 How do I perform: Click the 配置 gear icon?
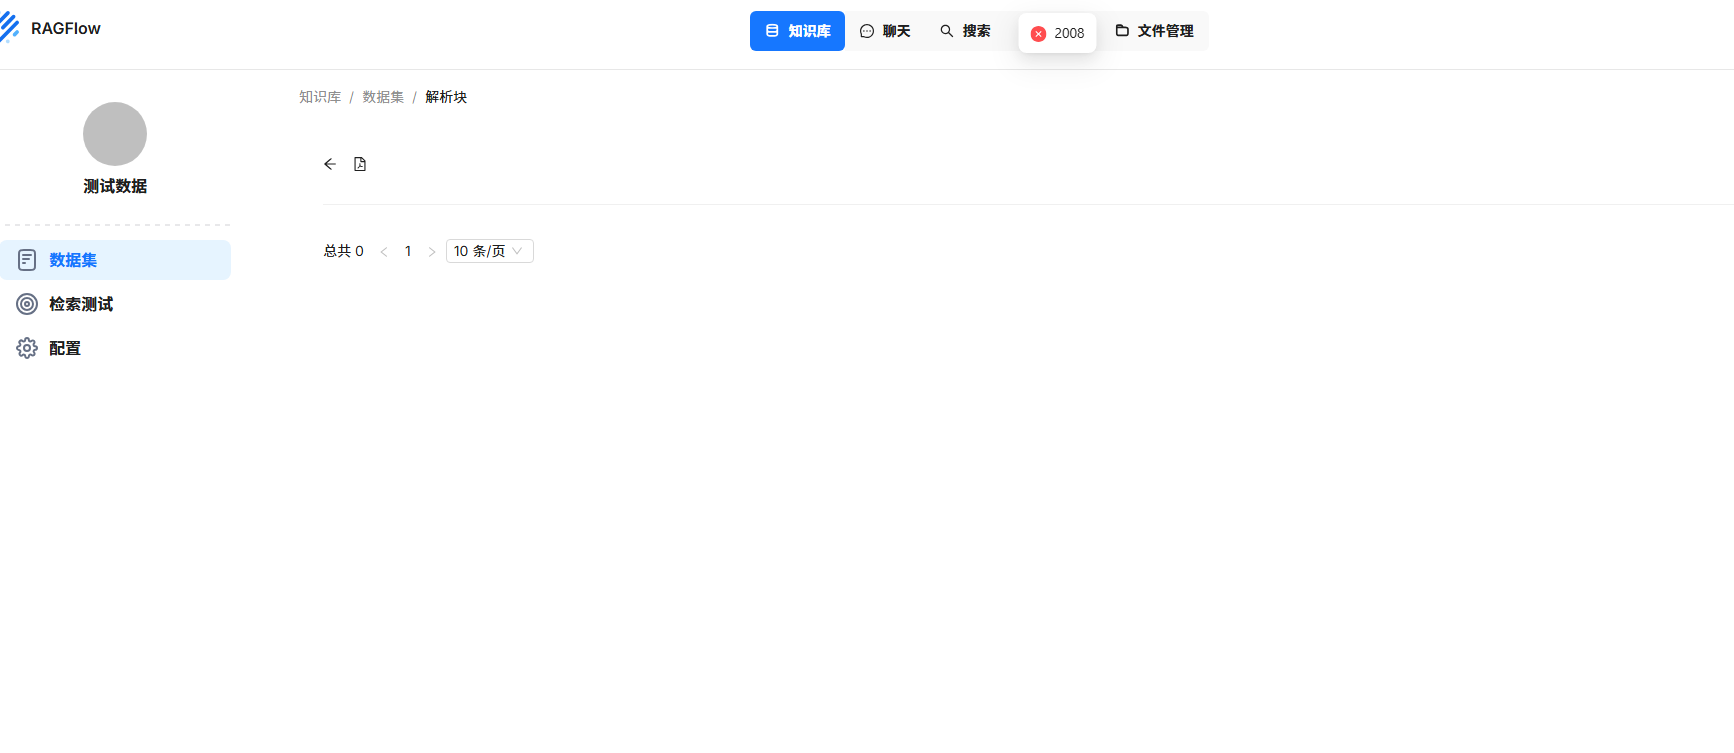point(27,348)
